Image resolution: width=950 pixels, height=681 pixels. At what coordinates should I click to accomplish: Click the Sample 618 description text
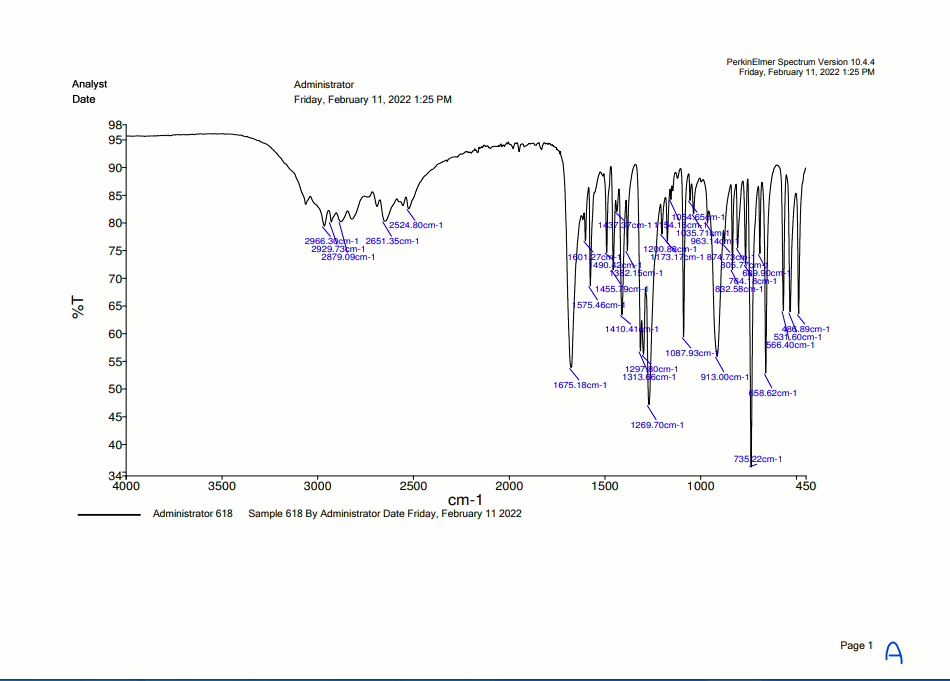(385, 514)
